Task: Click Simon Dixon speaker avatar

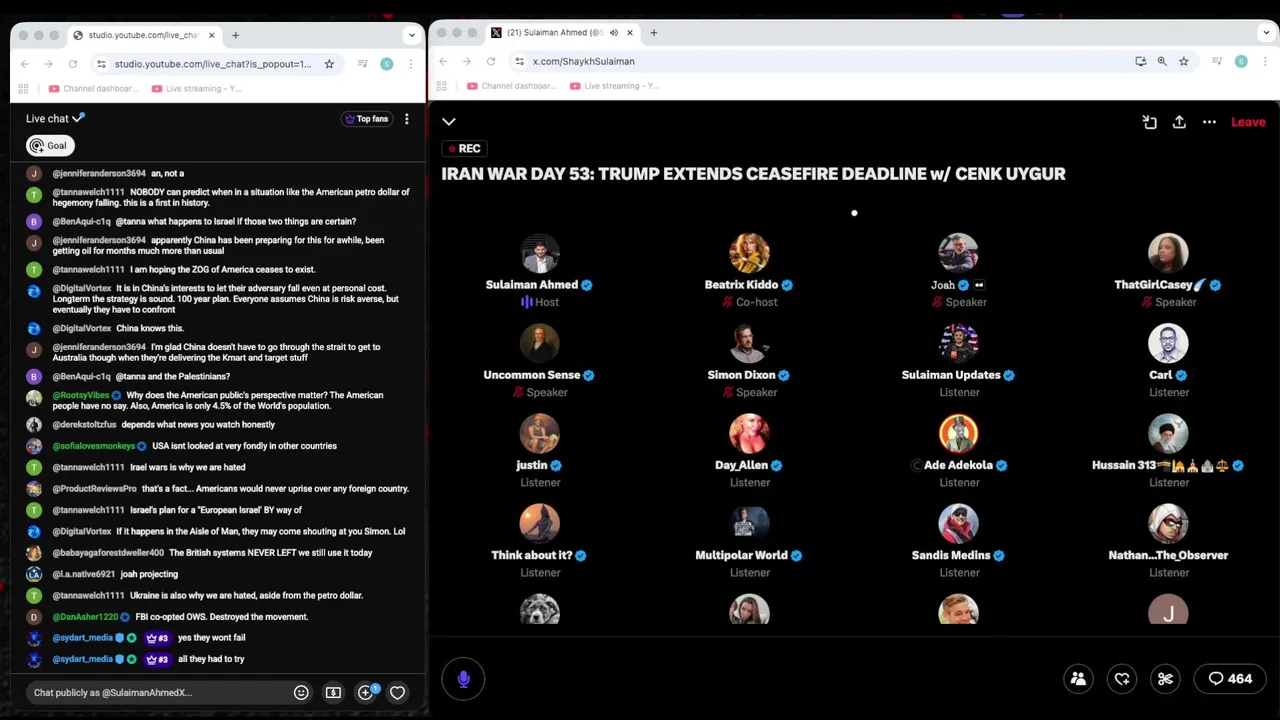Action: (x=749, y=344)
